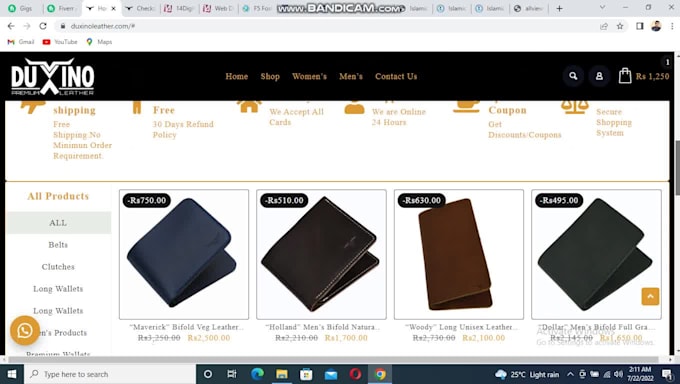Go back using browser back arrow
This screenshot has width=680, height=384.
(x=11, y=26)
